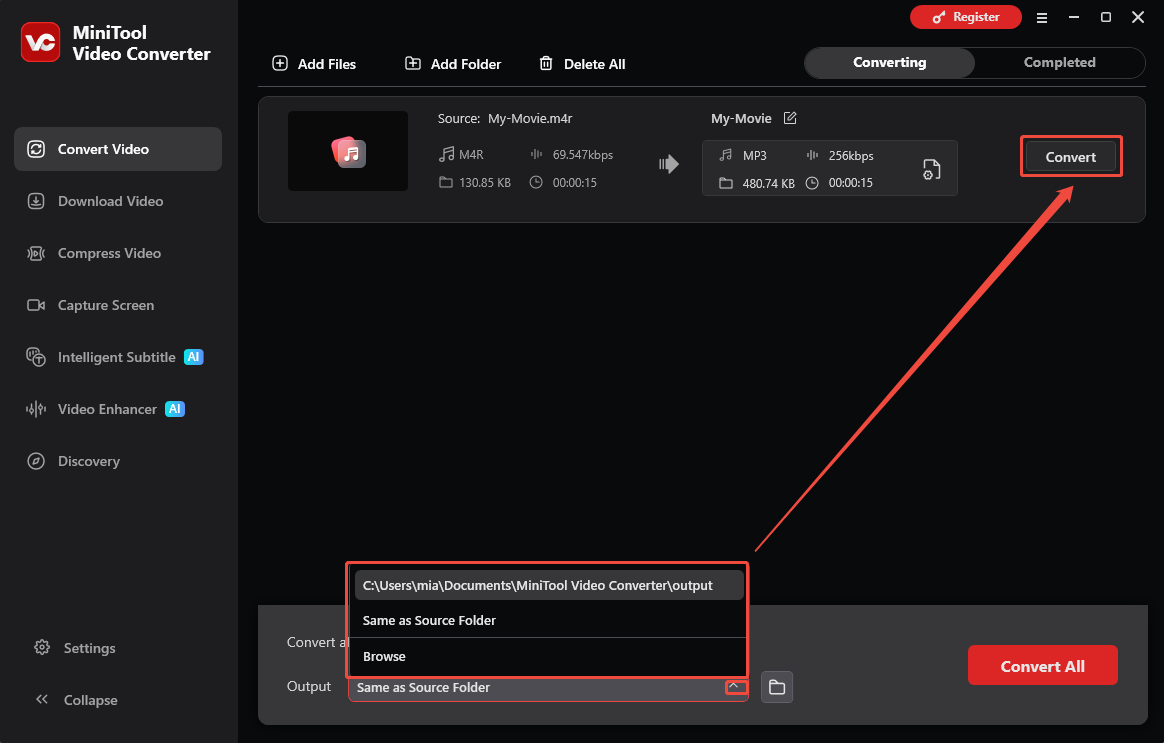Screen dimensions: 1164x743
Task: Switch to the Converting tab
Action: click(x=889, y=62)
